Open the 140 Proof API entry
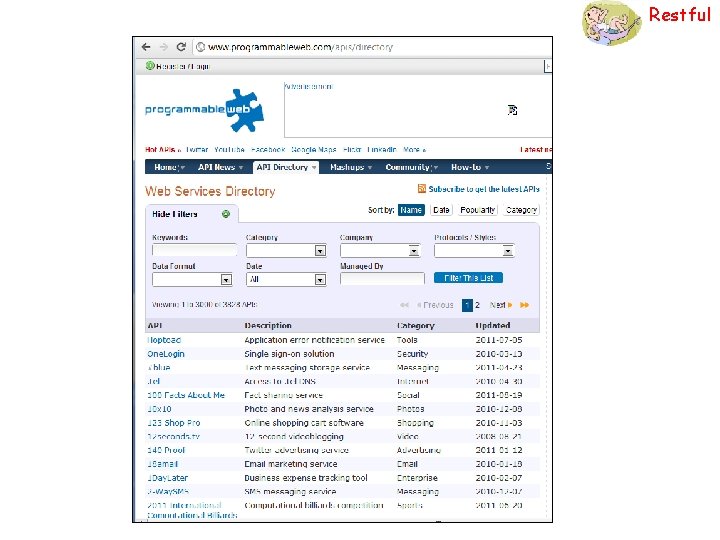The image size is (720, 540). (x=166, y=450)
